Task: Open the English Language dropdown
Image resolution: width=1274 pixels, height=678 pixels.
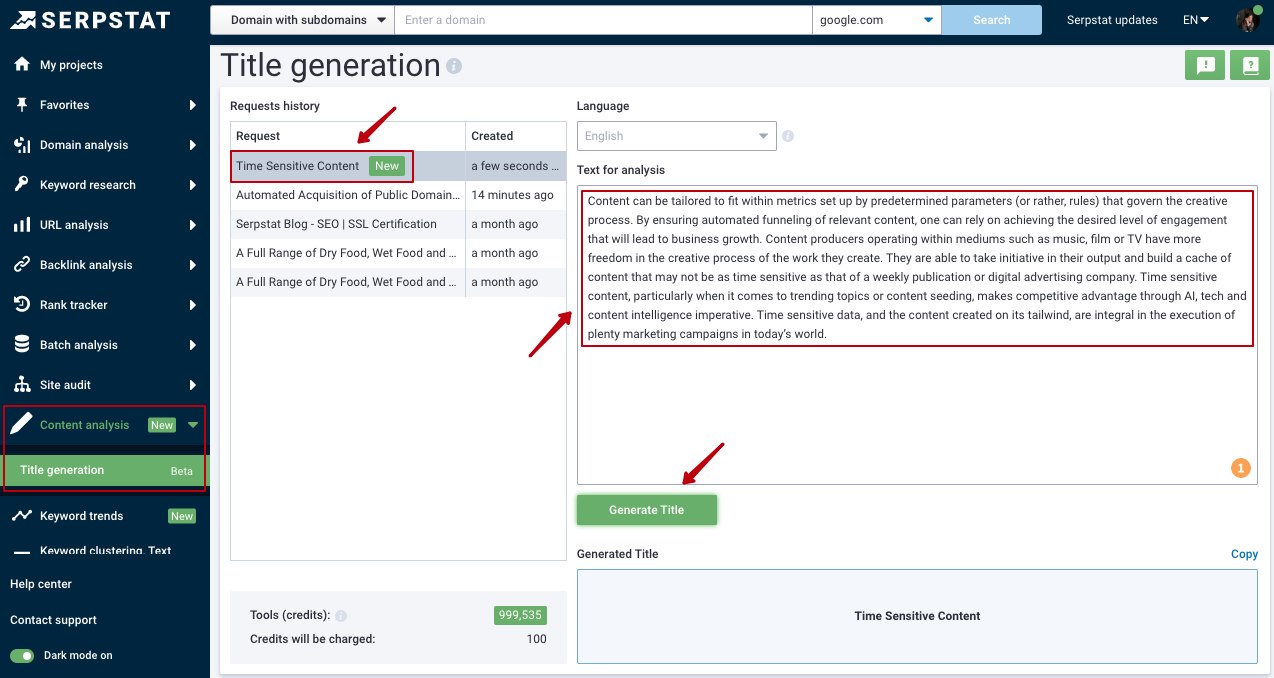Action: coord(677,136)
